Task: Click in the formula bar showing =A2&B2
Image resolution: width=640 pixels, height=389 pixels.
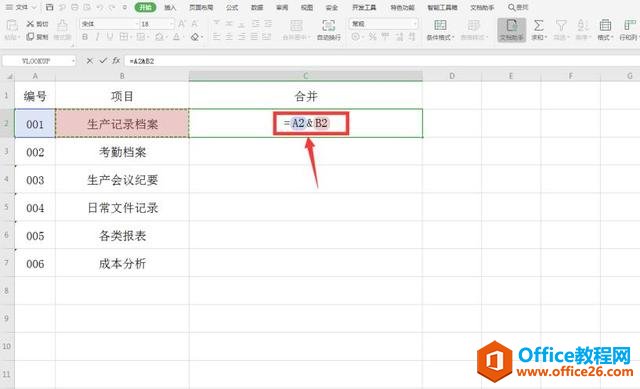Action: click(382, 61)
